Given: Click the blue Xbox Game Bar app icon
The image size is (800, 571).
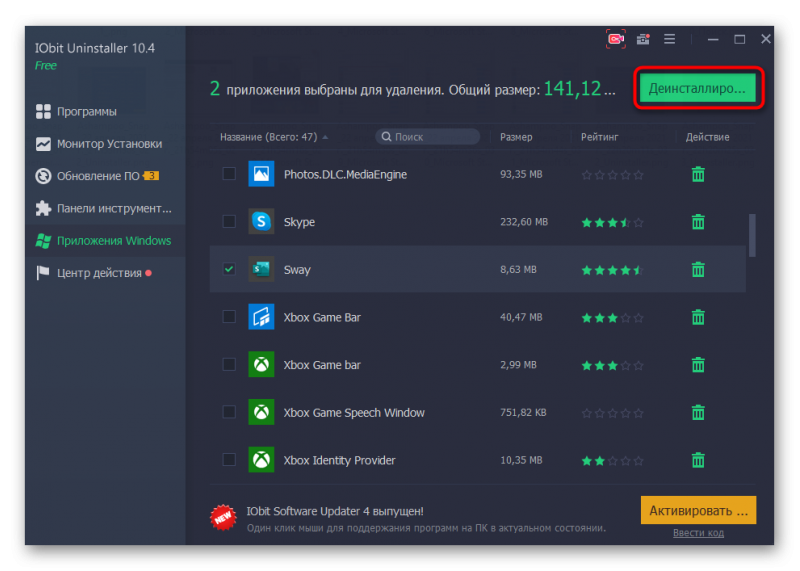Looking at the screenshot, I should pyautogui.click(x=261, y=317).
